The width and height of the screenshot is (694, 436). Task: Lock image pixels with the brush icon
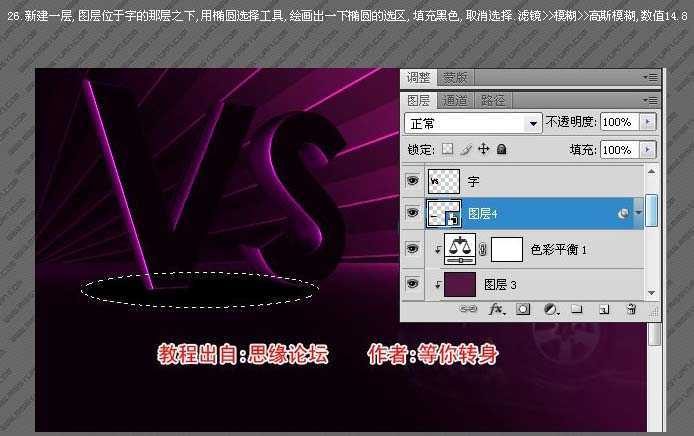click(466, 150)
